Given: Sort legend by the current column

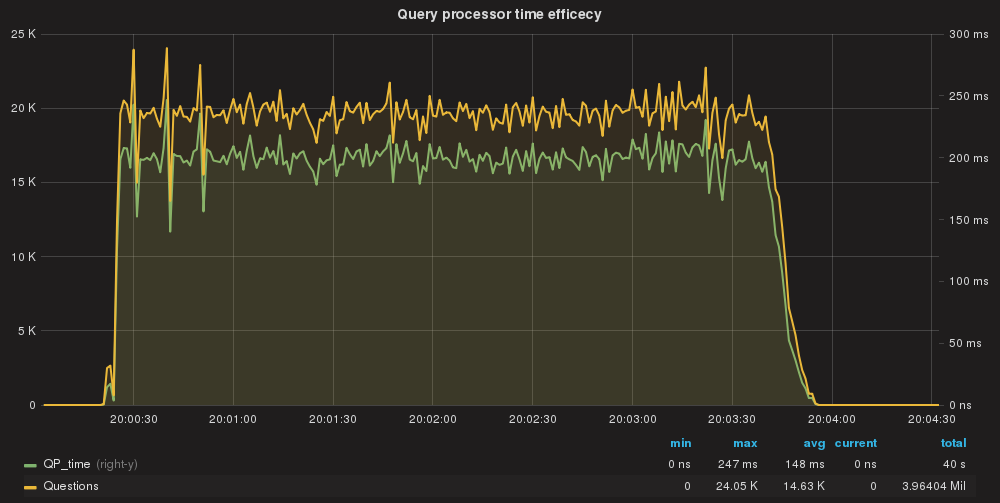Looking at the screenshot, I should (856, 443).
